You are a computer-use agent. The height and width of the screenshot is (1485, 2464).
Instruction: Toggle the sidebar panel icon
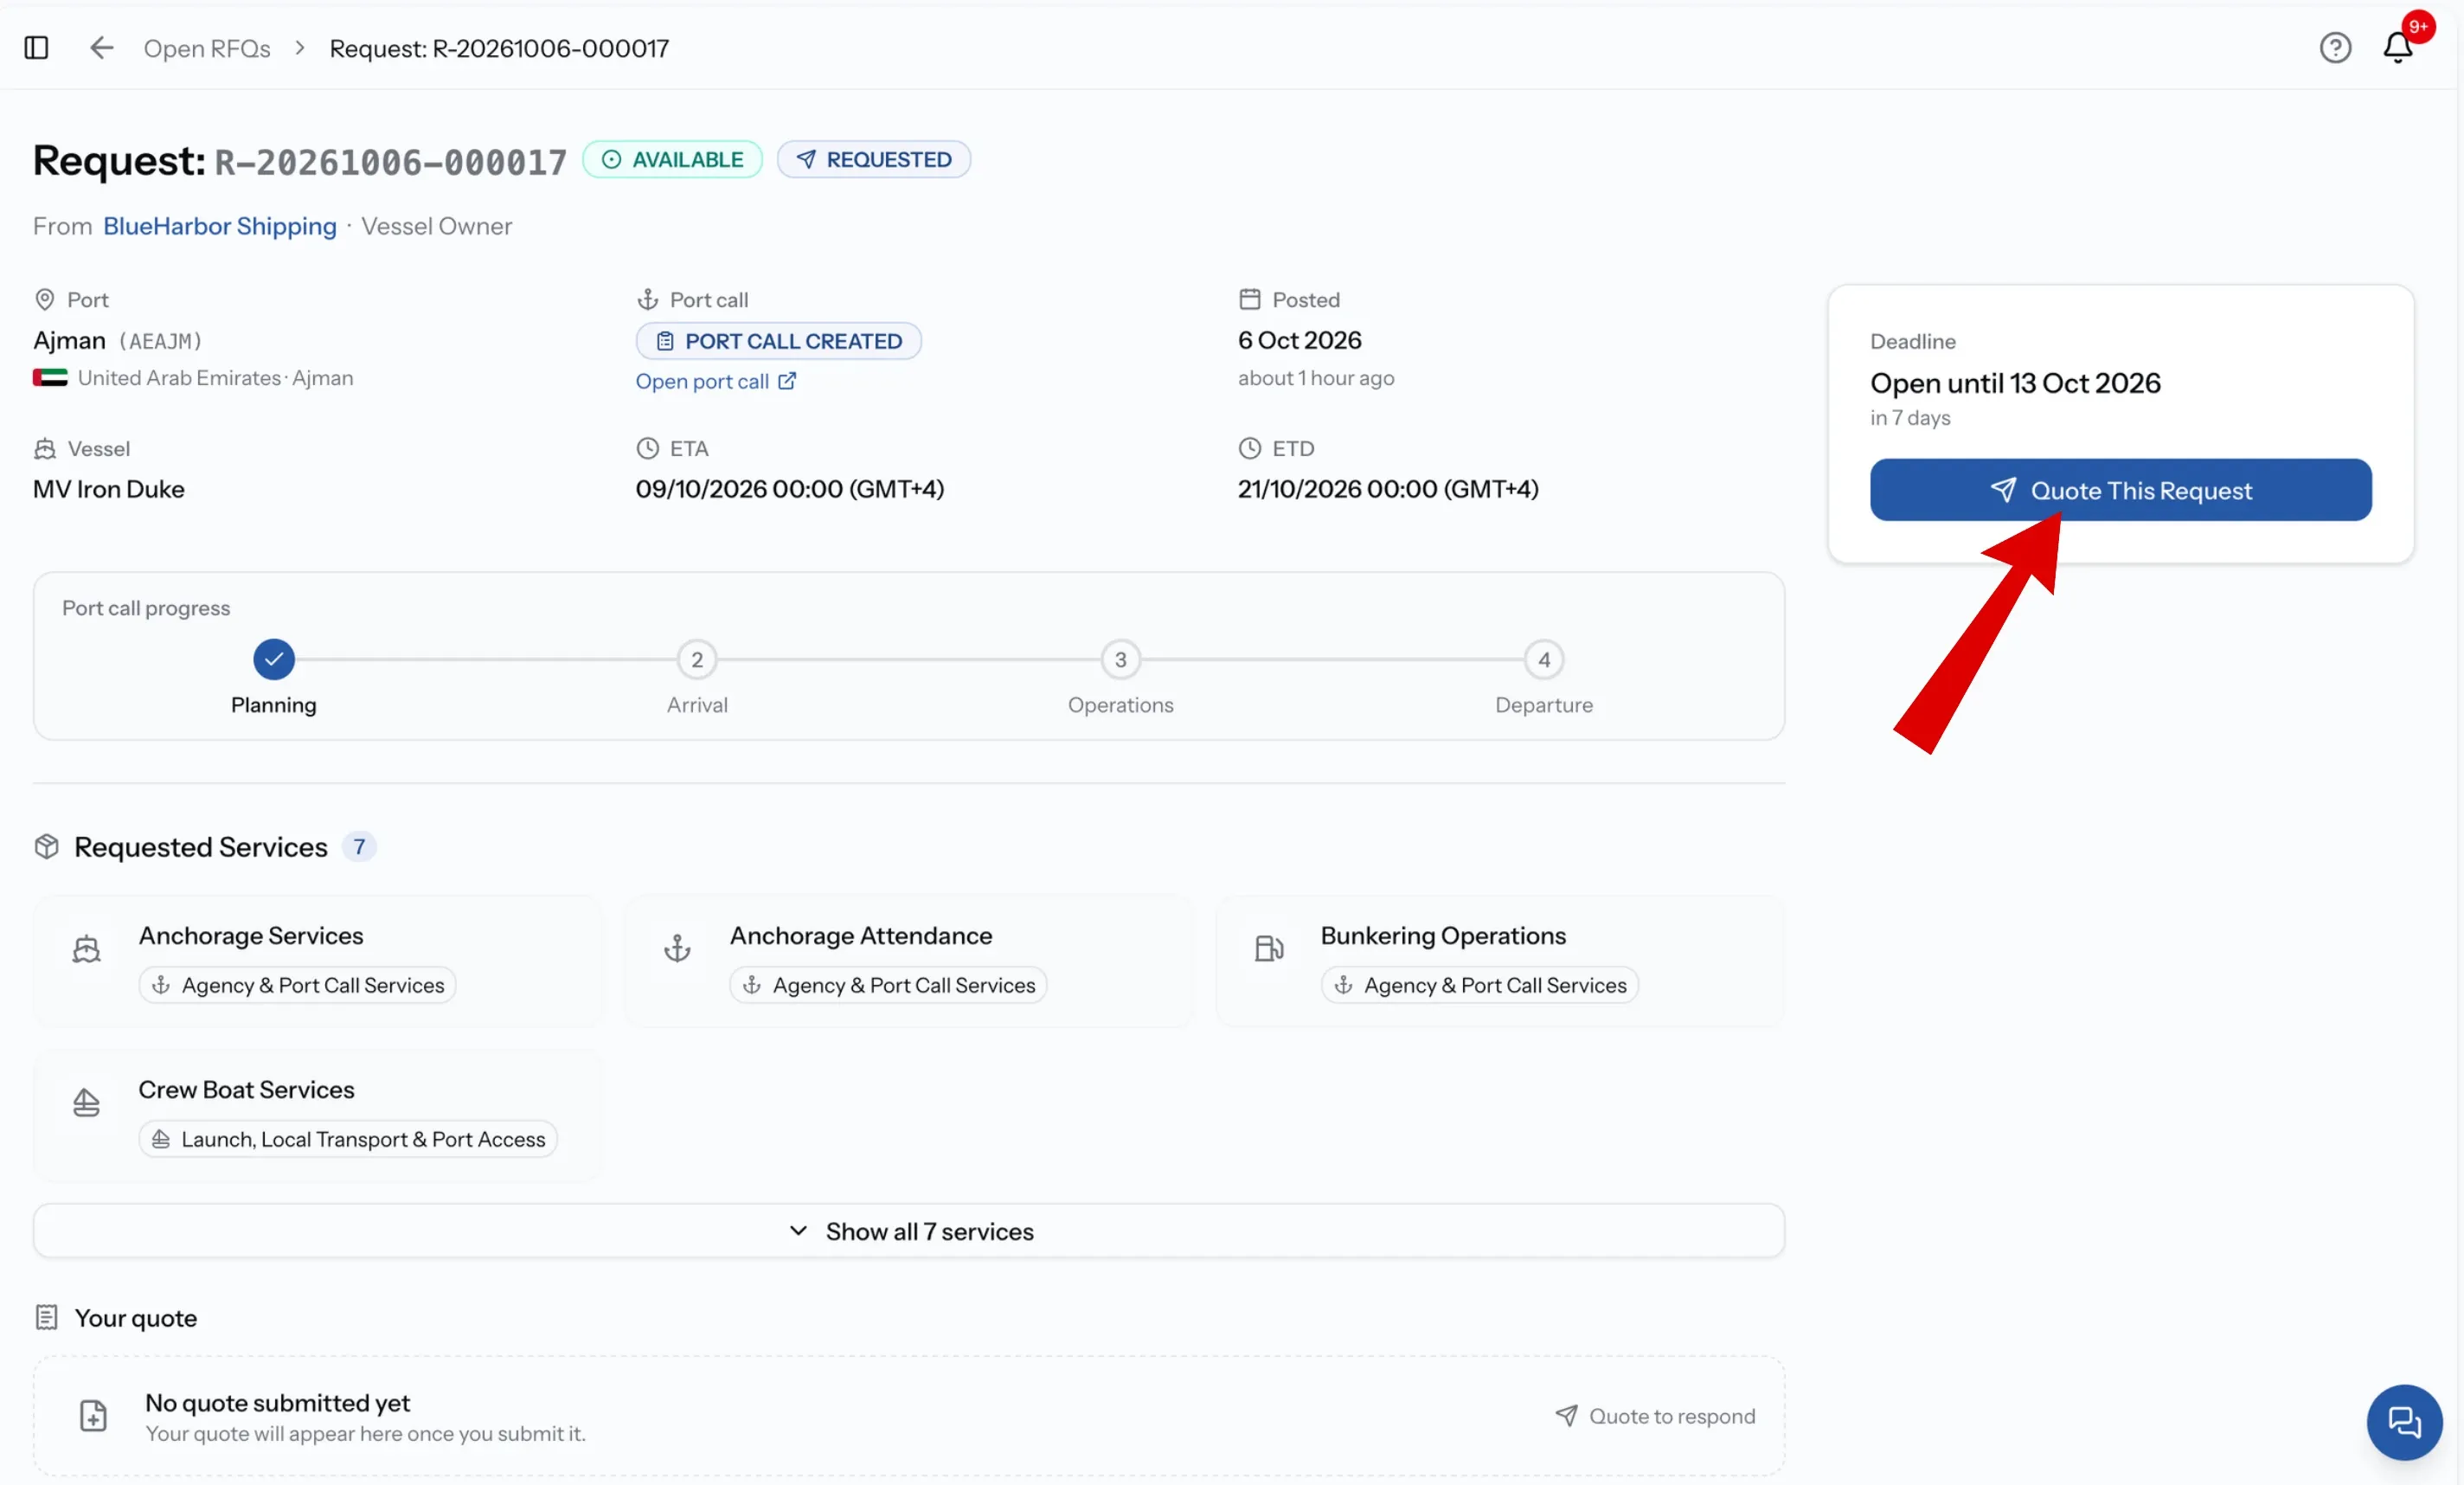click(36, 47)
